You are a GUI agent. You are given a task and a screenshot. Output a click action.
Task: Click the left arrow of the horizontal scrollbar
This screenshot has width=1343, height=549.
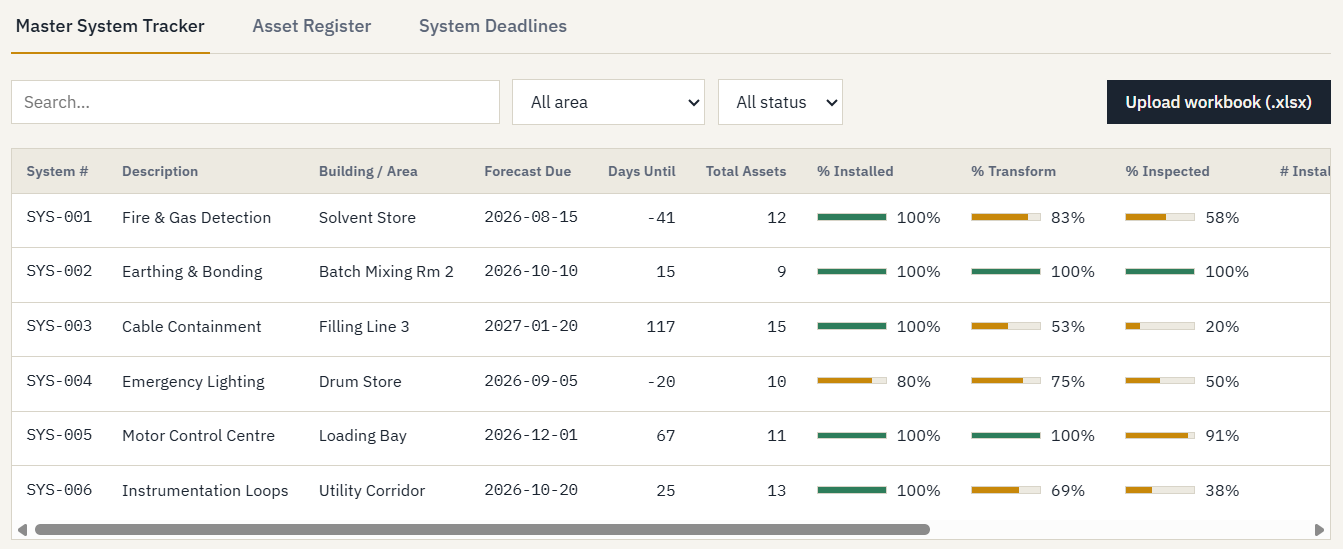click(21, 529)
